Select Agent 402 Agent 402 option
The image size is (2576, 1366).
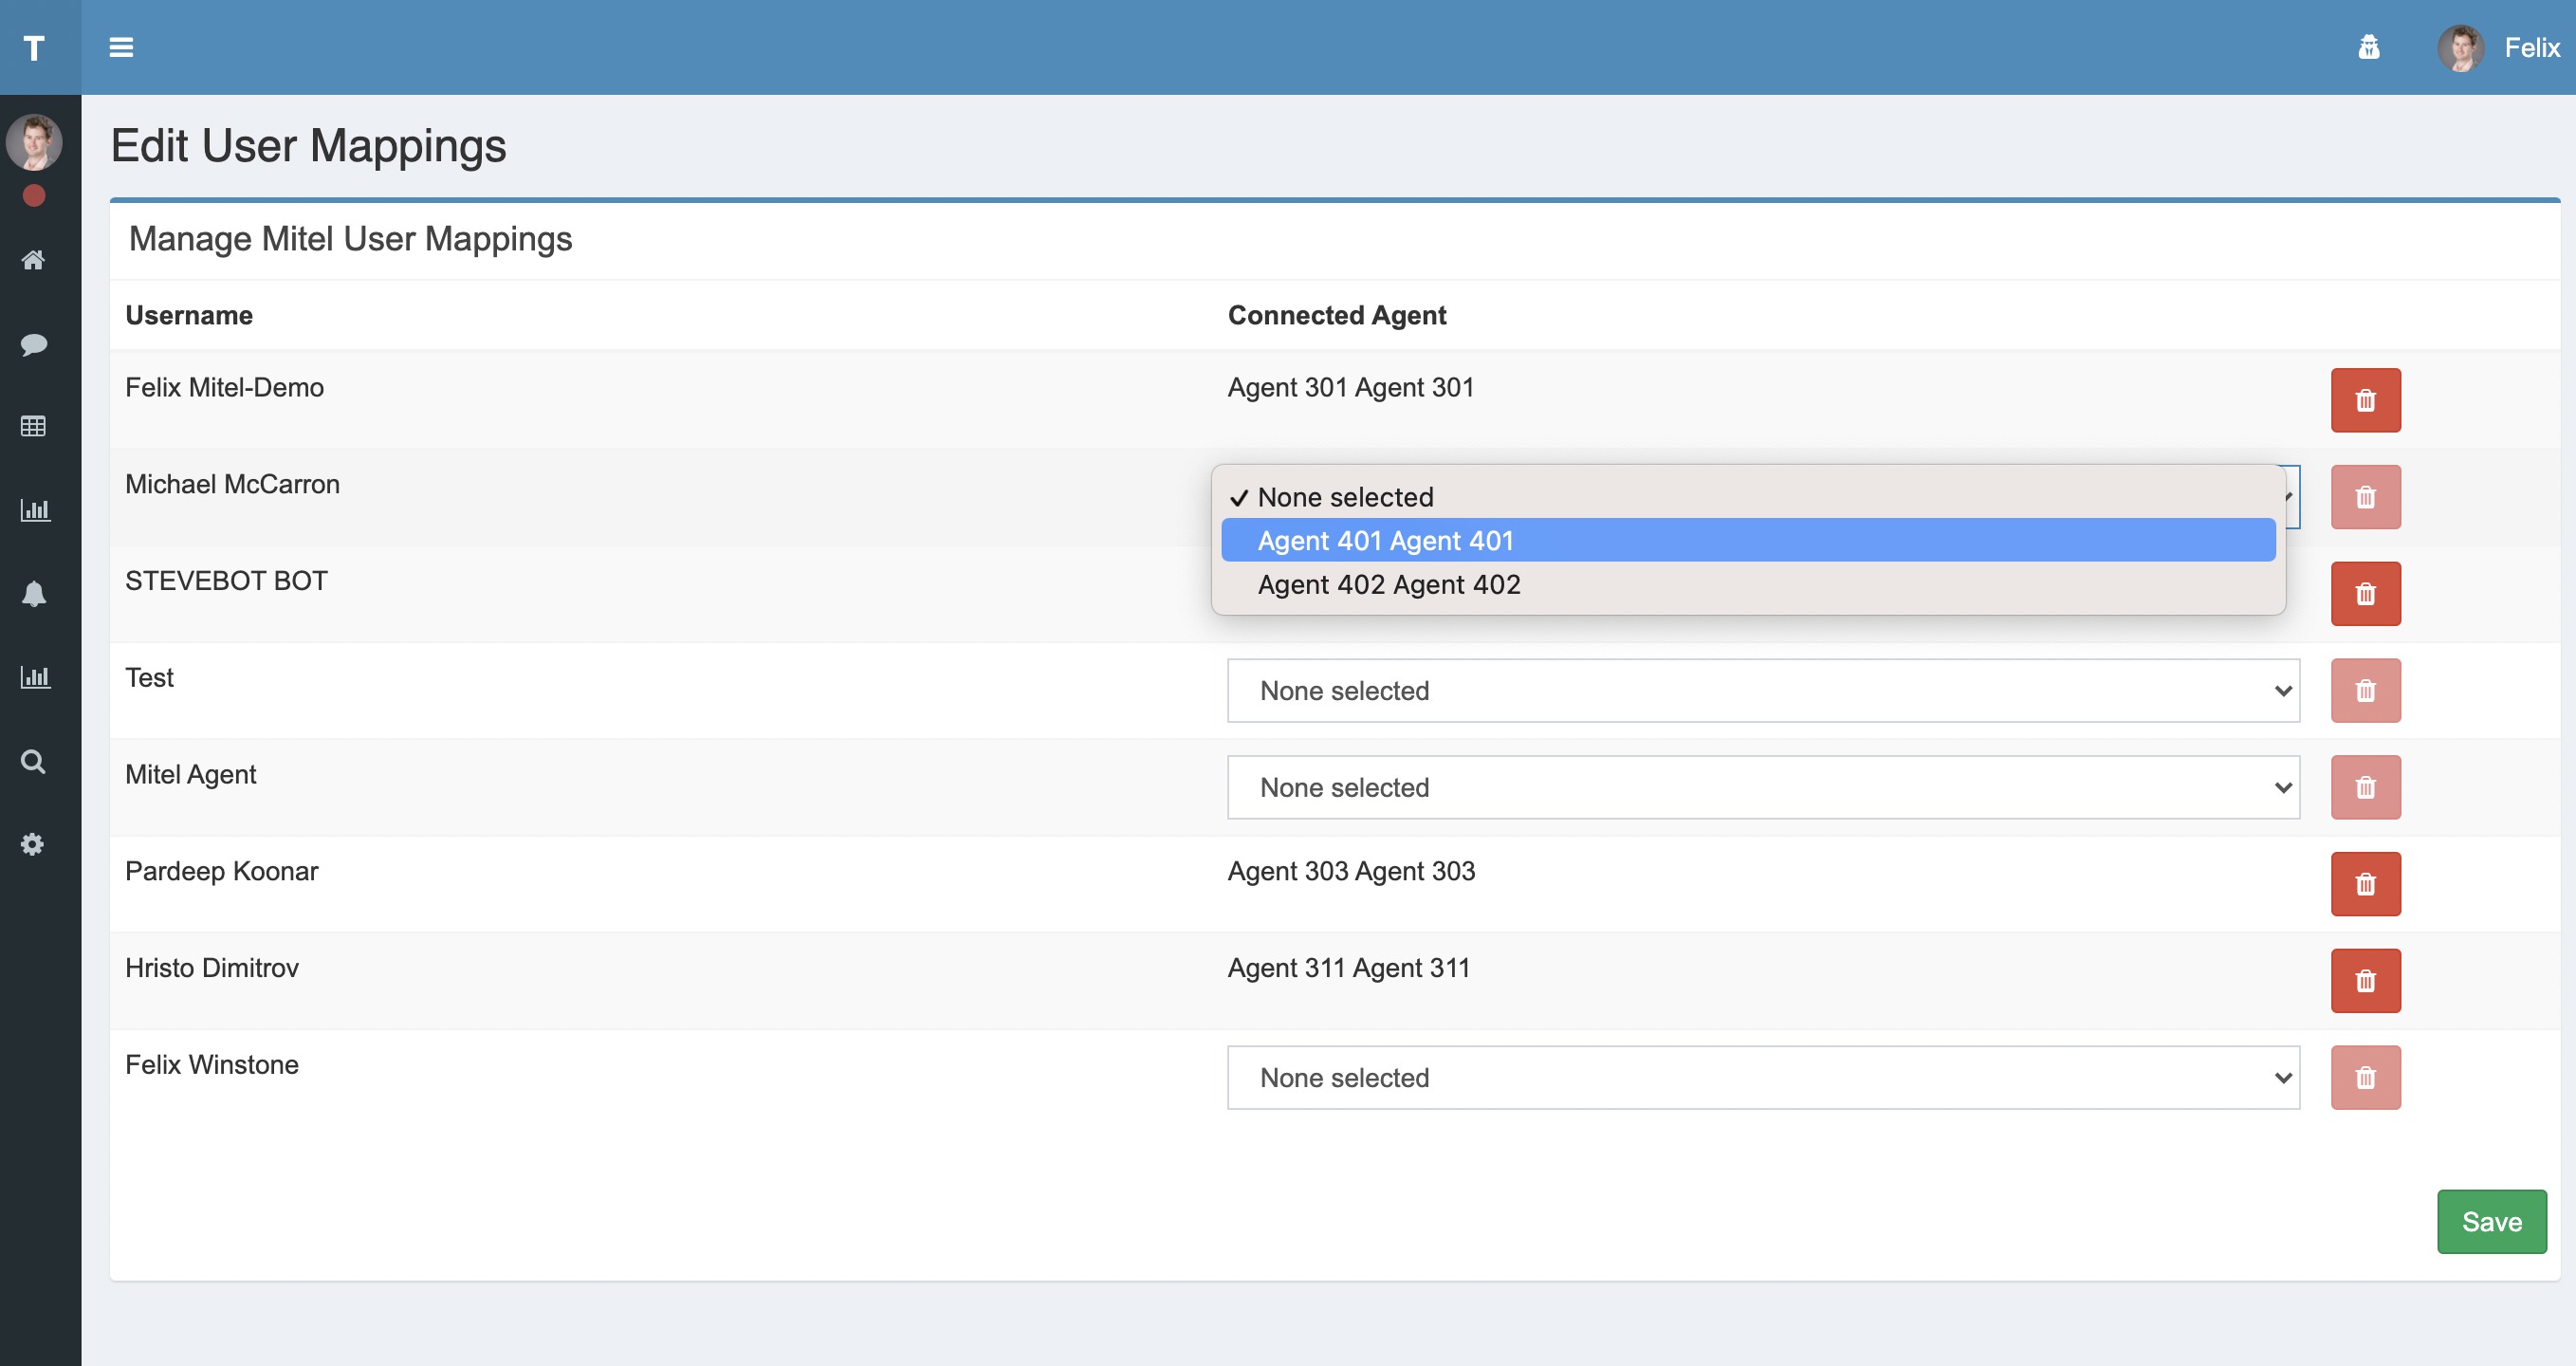[1748, 584]
